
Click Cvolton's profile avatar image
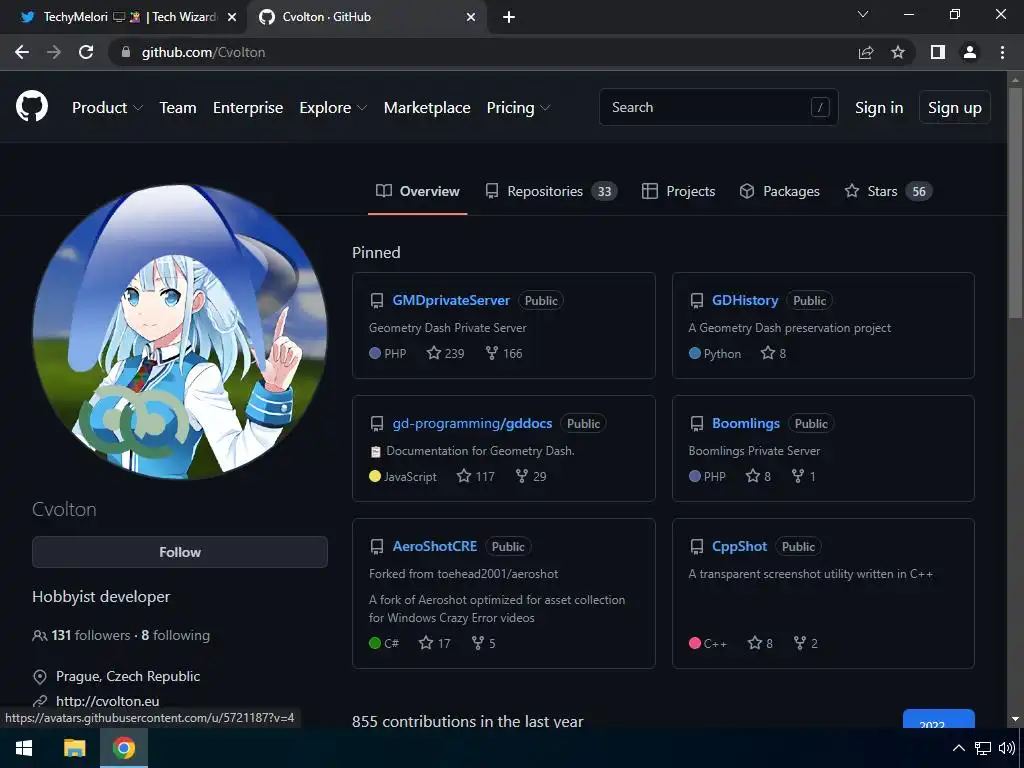tap(180, 332)
